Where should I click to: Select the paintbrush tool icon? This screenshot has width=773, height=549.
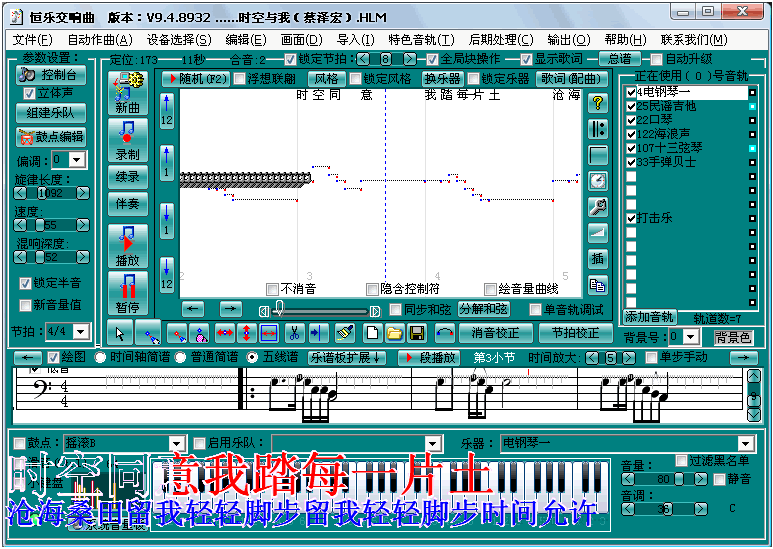[344, 332]
